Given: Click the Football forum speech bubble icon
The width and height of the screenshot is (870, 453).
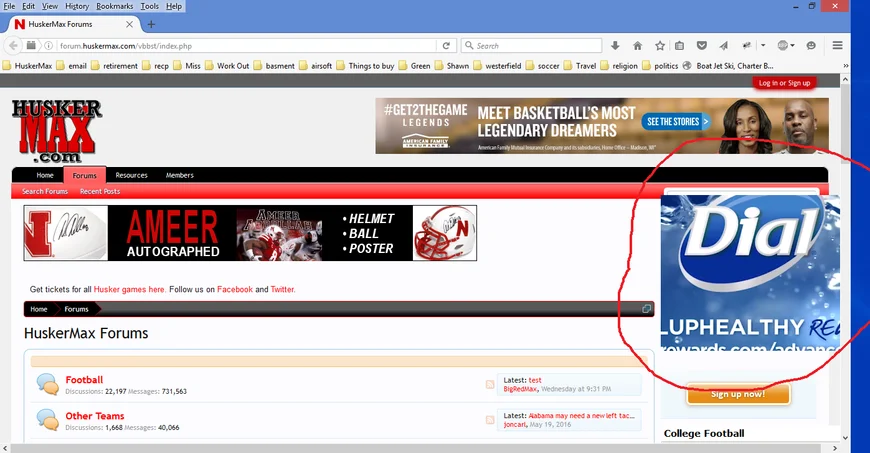Looking at the screenshot, I should 48,384.
